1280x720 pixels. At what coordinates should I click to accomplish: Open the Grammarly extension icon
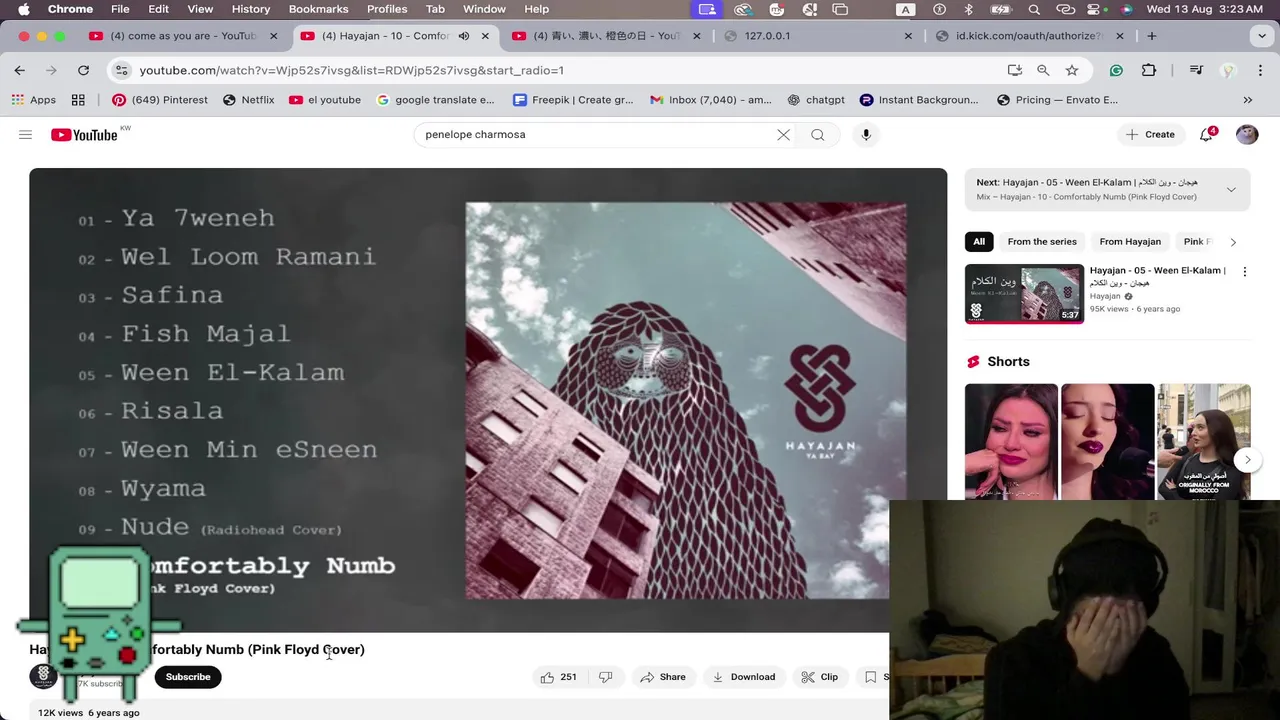tap(1116, 70)
